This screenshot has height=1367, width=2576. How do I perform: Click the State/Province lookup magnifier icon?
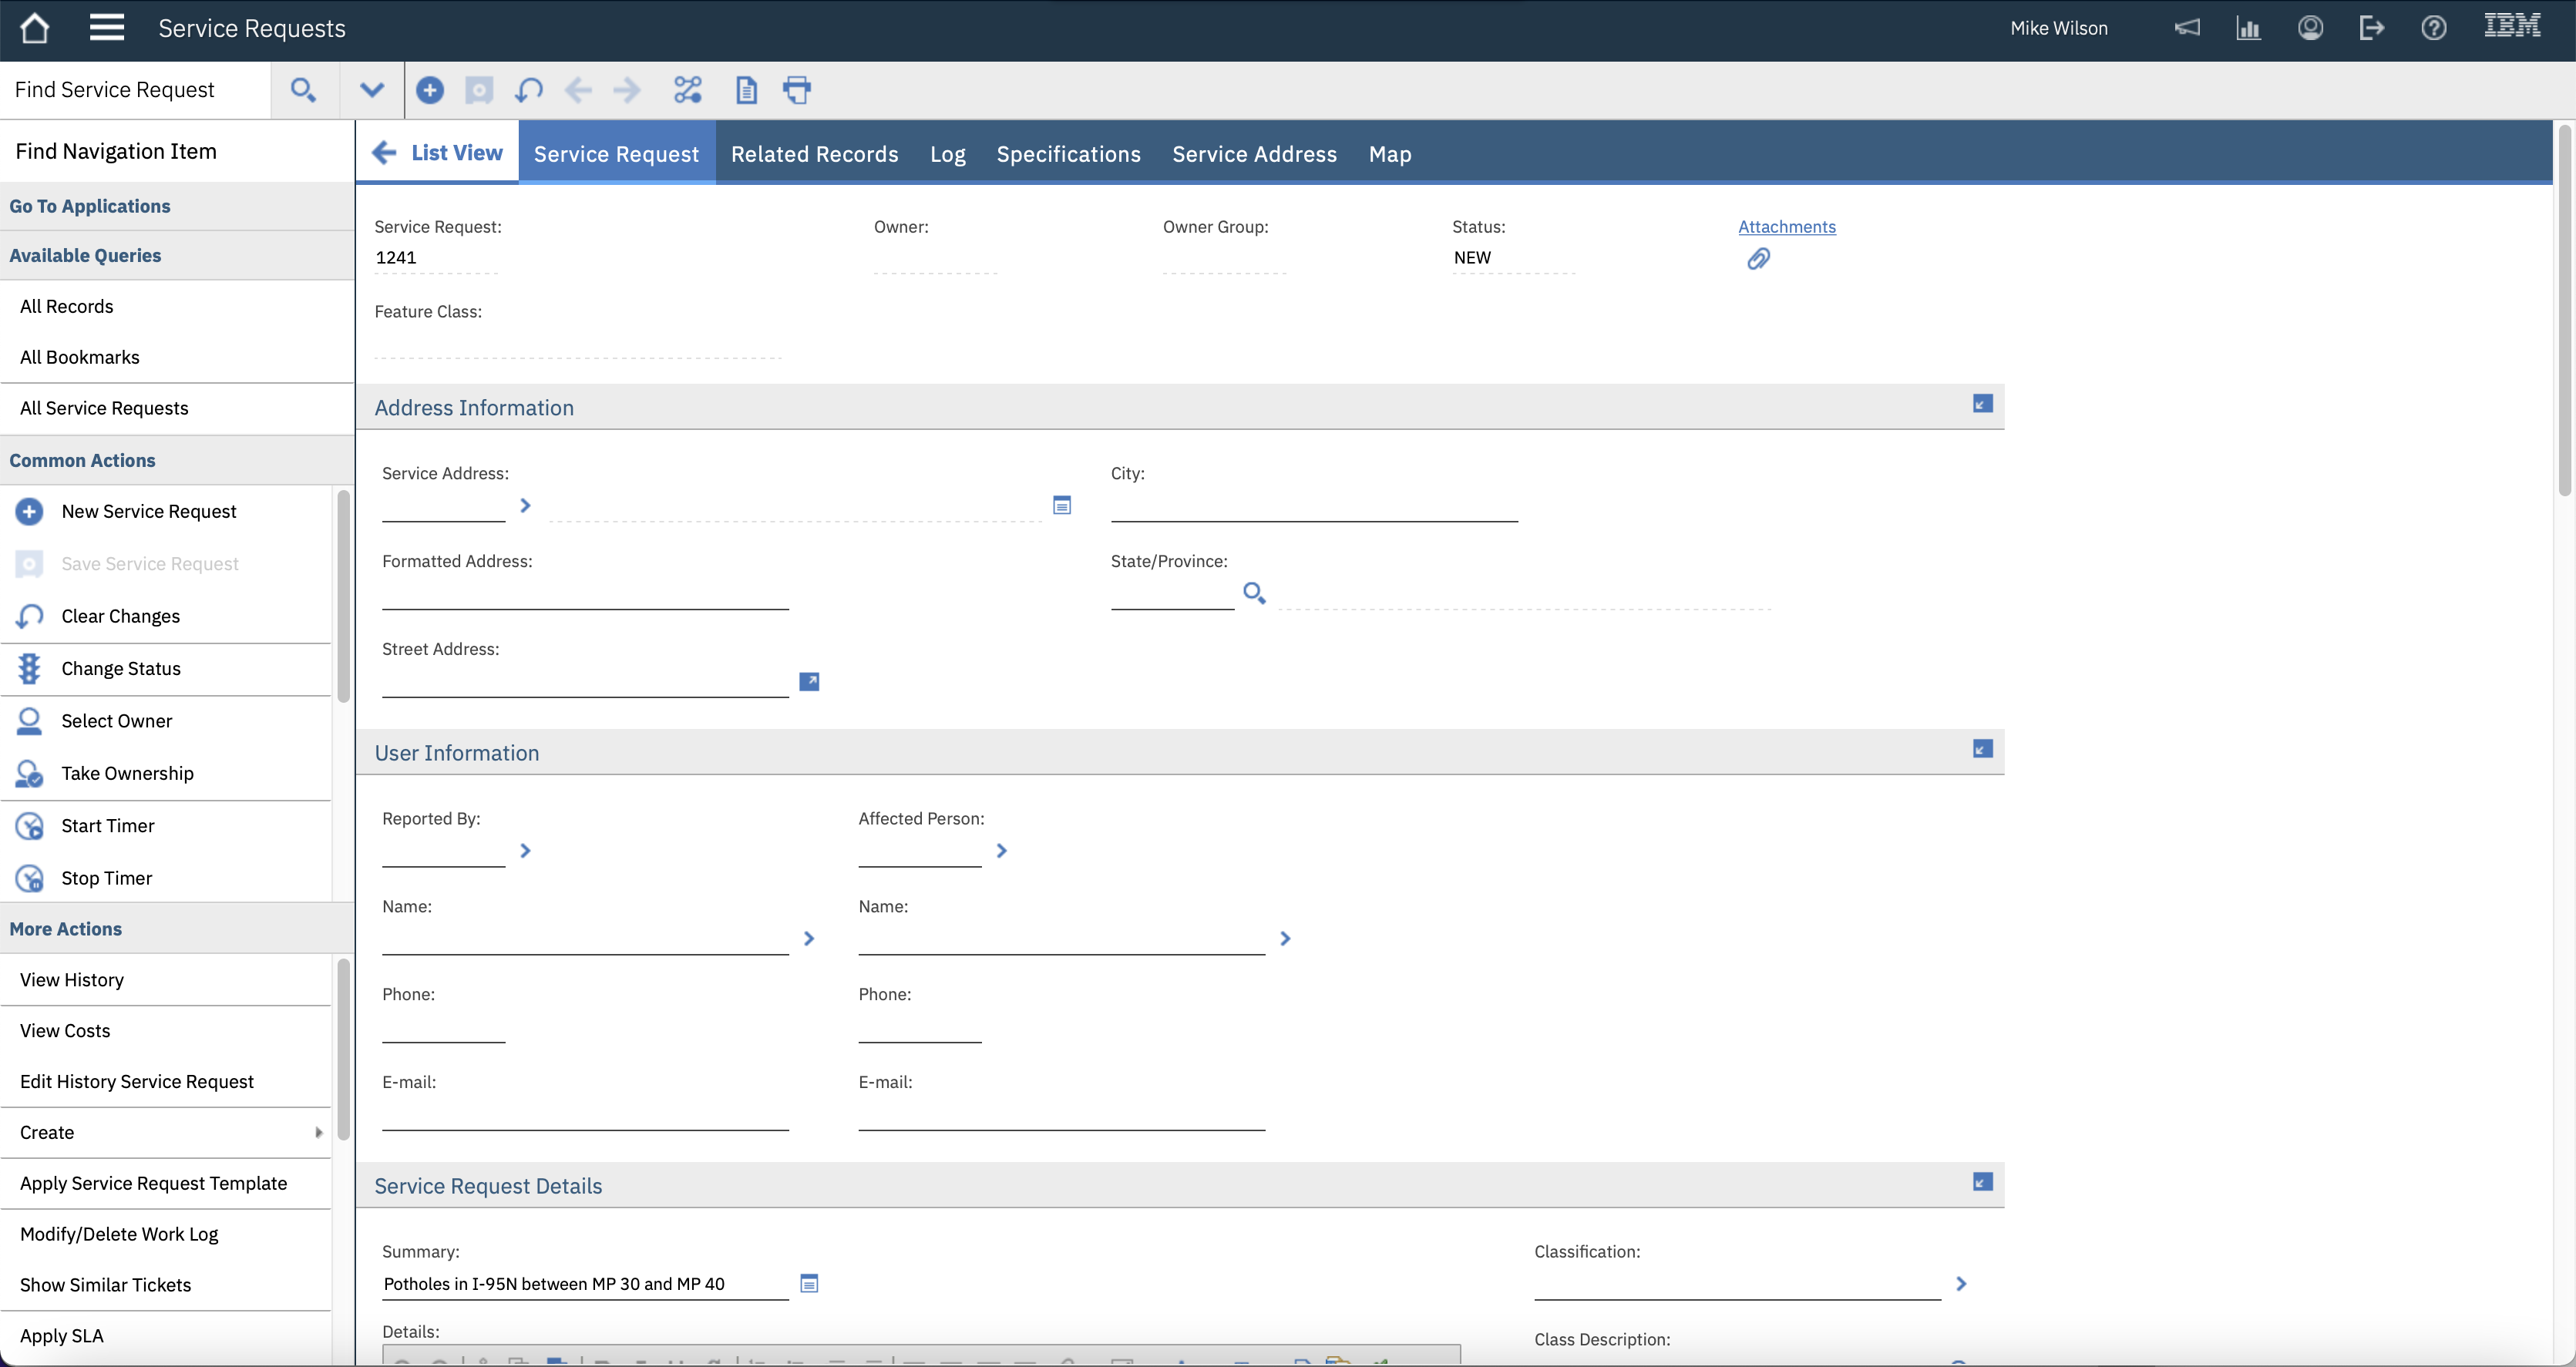click(x=1254, y=593)
